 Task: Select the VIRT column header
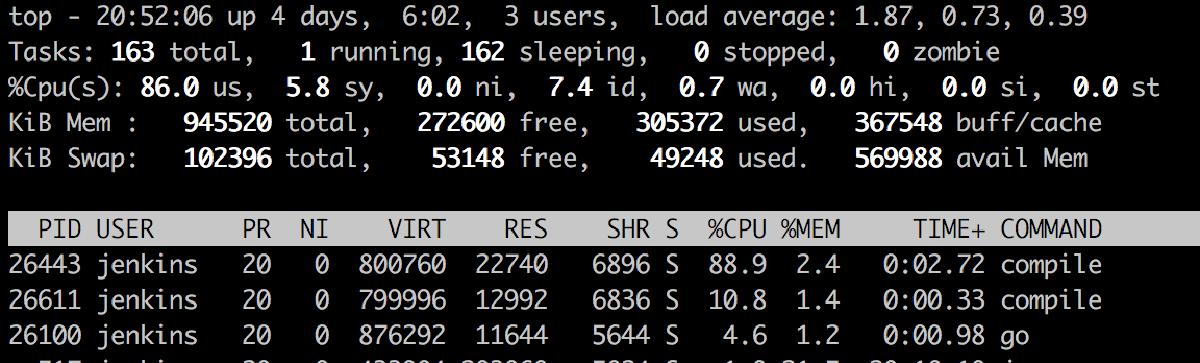coord(416,229)
